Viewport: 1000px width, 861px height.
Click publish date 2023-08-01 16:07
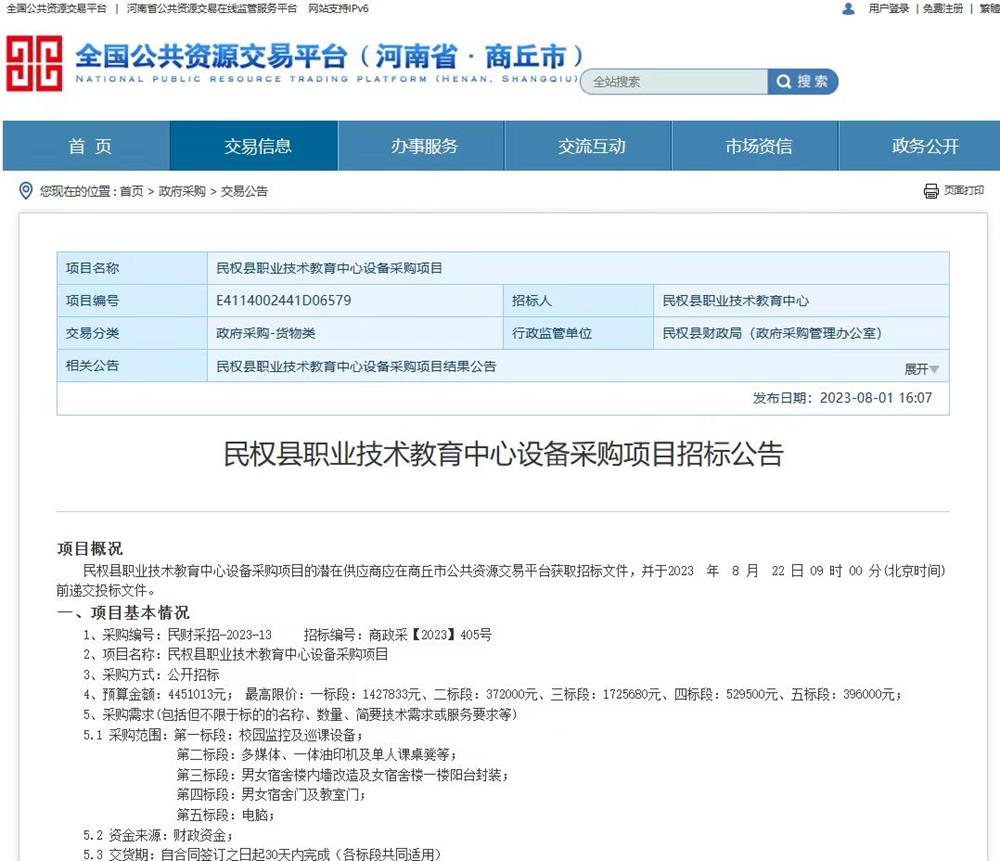876,398
